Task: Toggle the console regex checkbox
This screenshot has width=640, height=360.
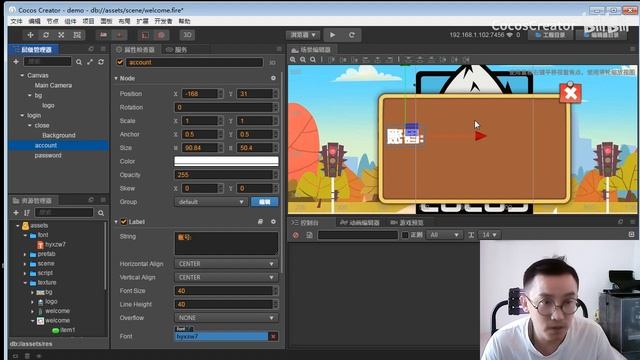Action: point(405,235)
